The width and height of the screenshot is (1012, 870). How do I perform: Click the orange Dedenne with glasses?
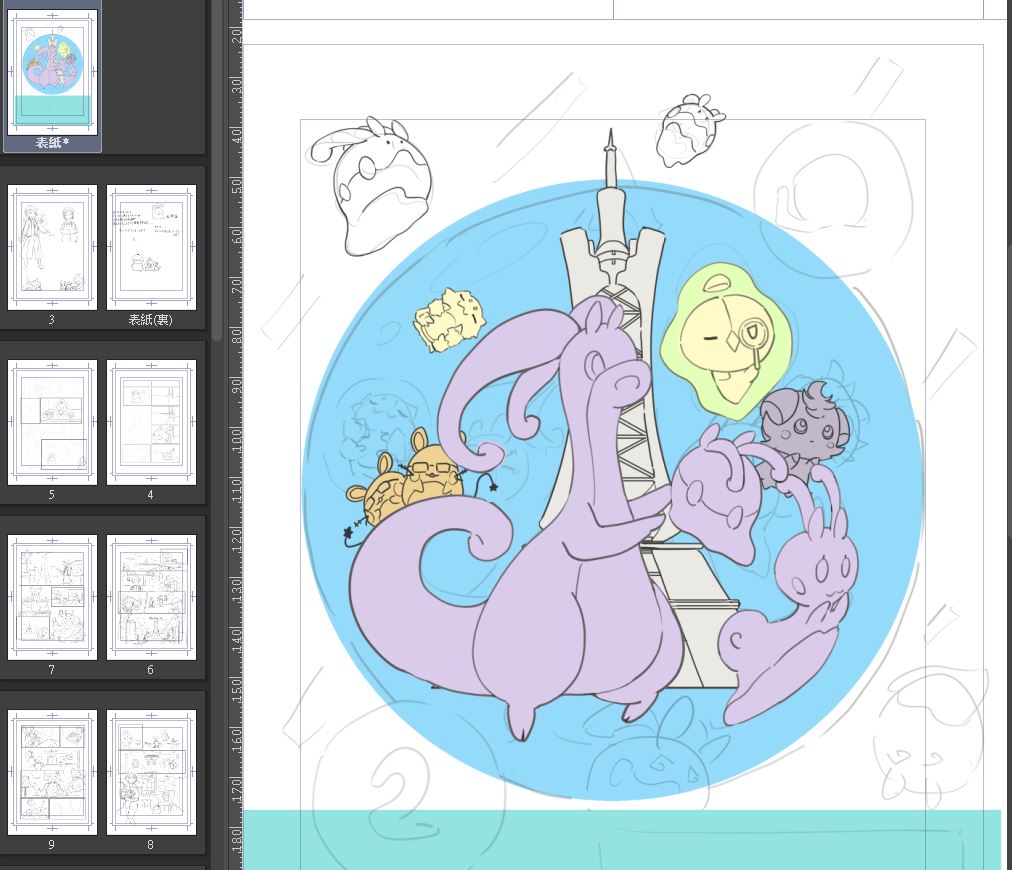pos(431,474)
